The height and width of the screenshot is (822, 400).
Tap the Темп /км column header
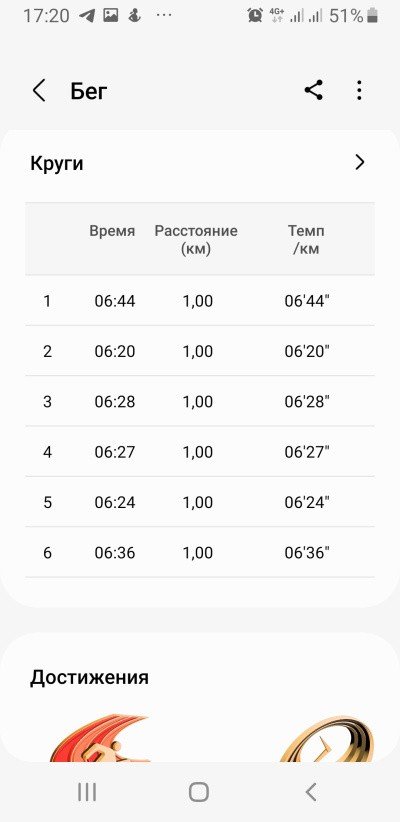click(x=307, y=239)
